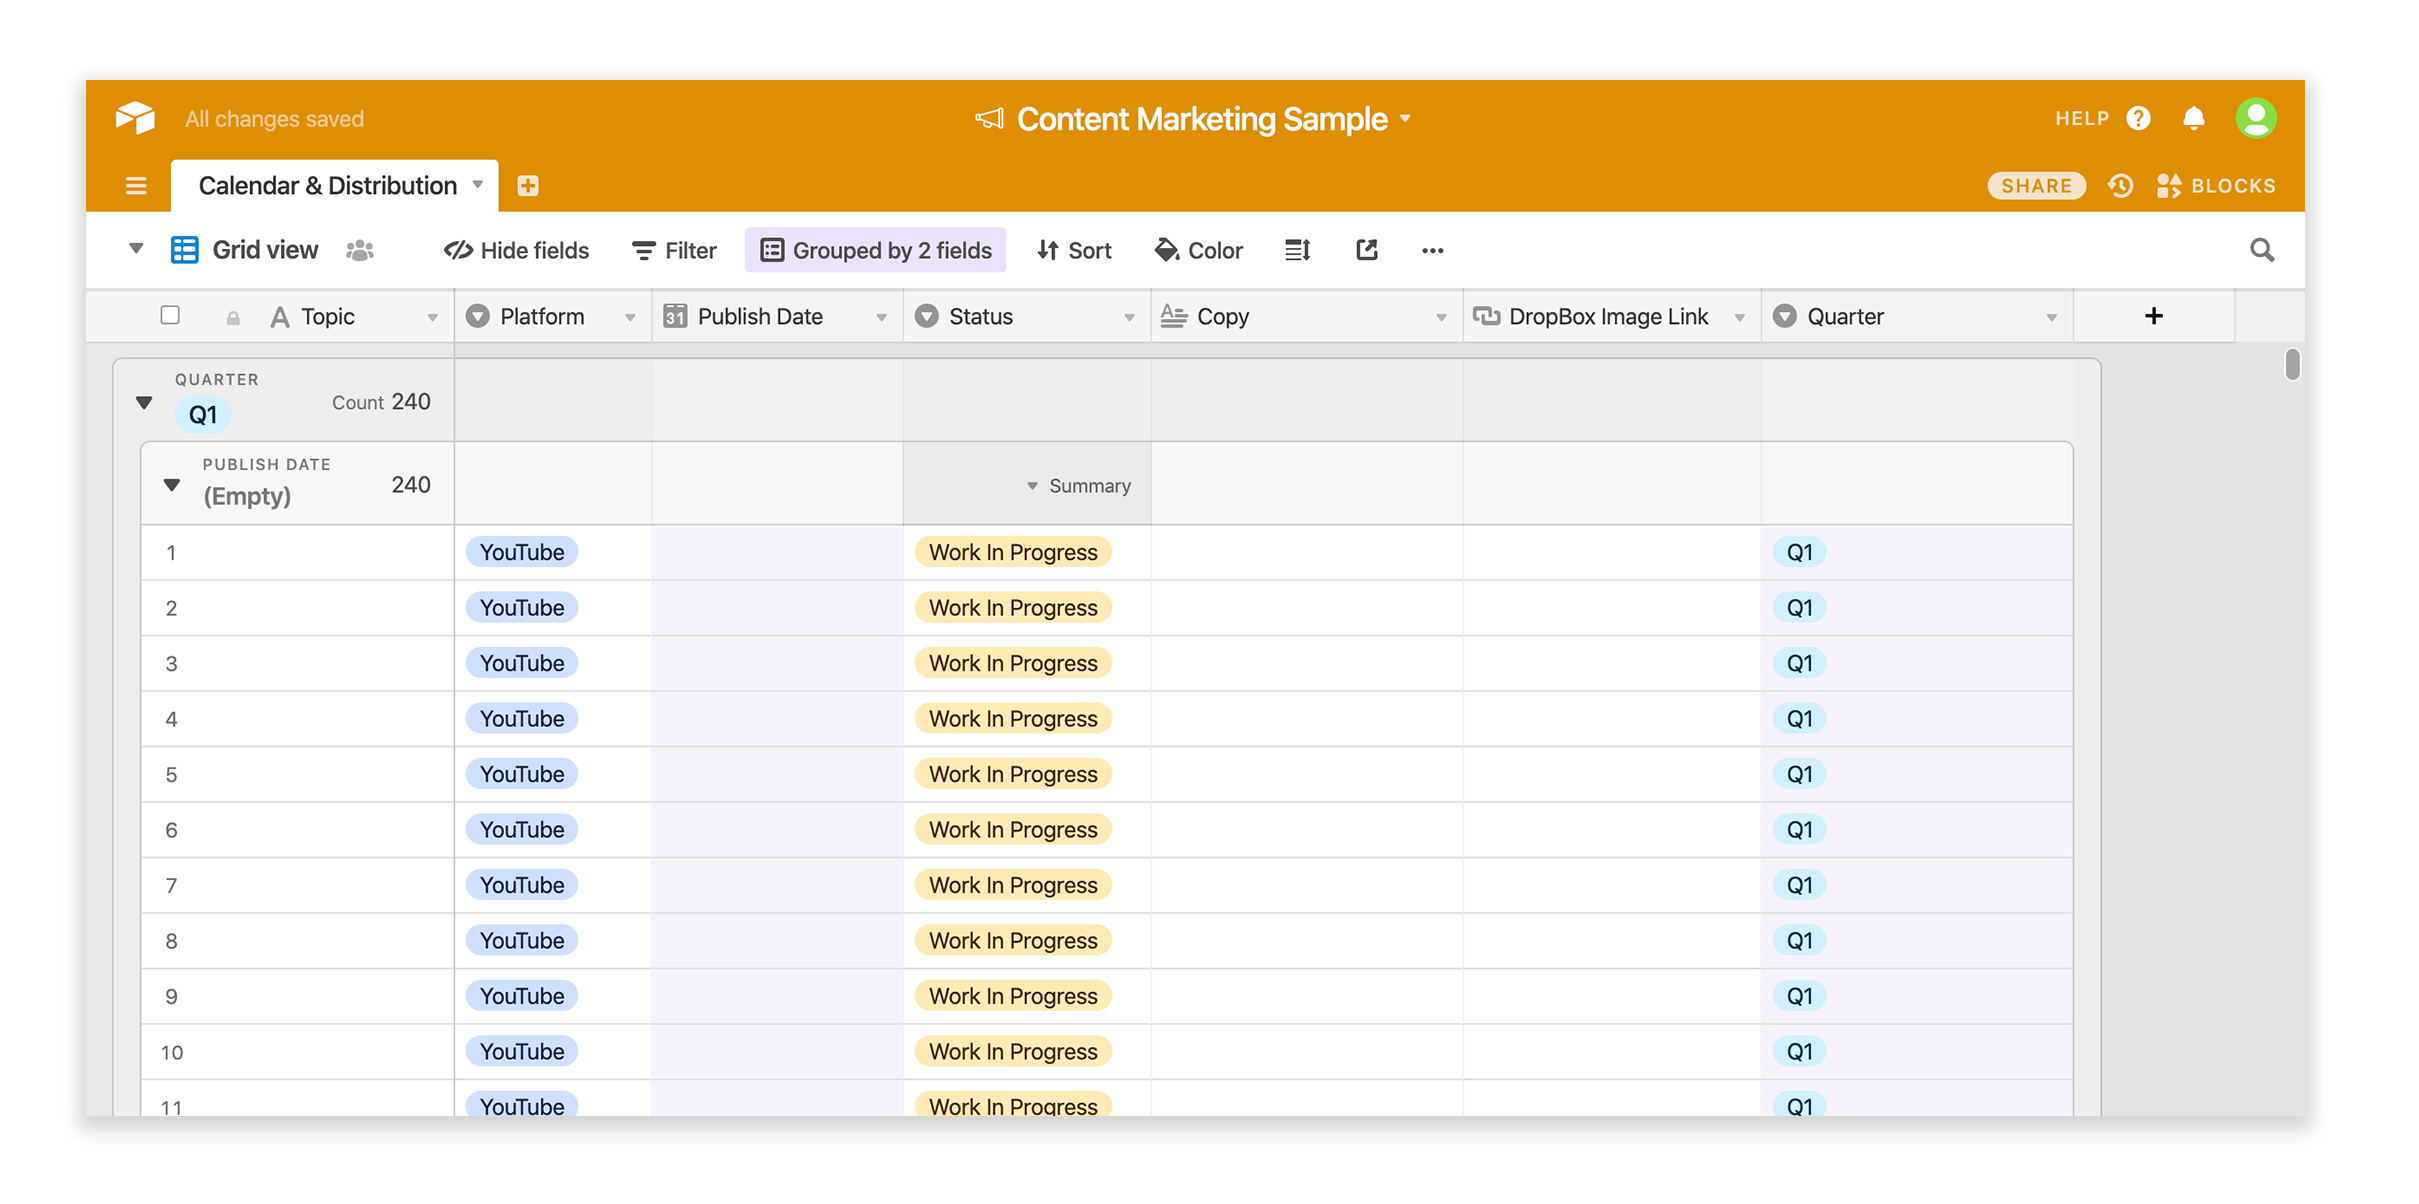Click Work In Progress tag in row 3
This screenshot has height=1204, width=2419.
tap(1013, 663)
